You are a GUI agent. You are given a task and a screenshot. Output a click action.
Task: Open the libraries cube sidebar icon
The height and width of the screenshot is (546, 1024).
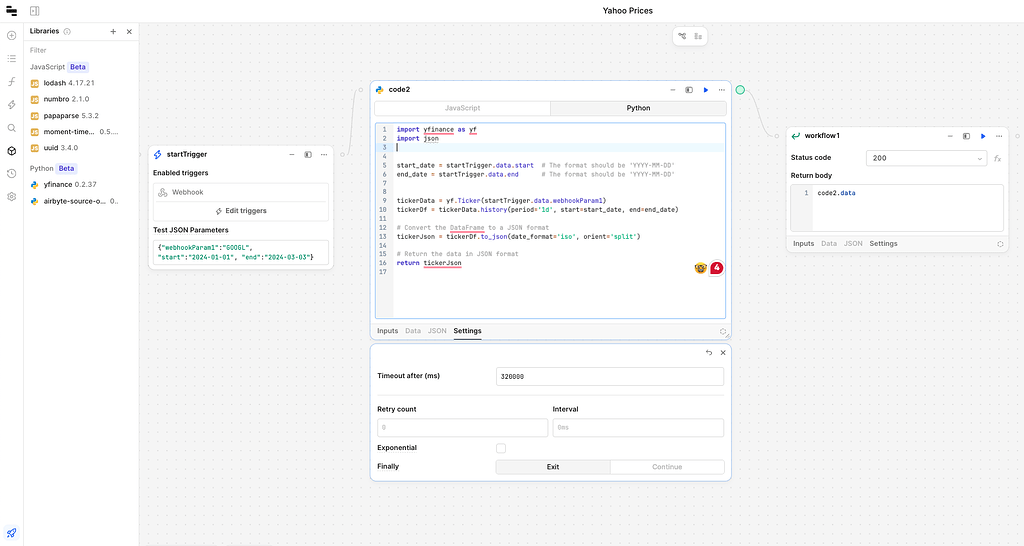pyautogui.click(x=12, y=151)
